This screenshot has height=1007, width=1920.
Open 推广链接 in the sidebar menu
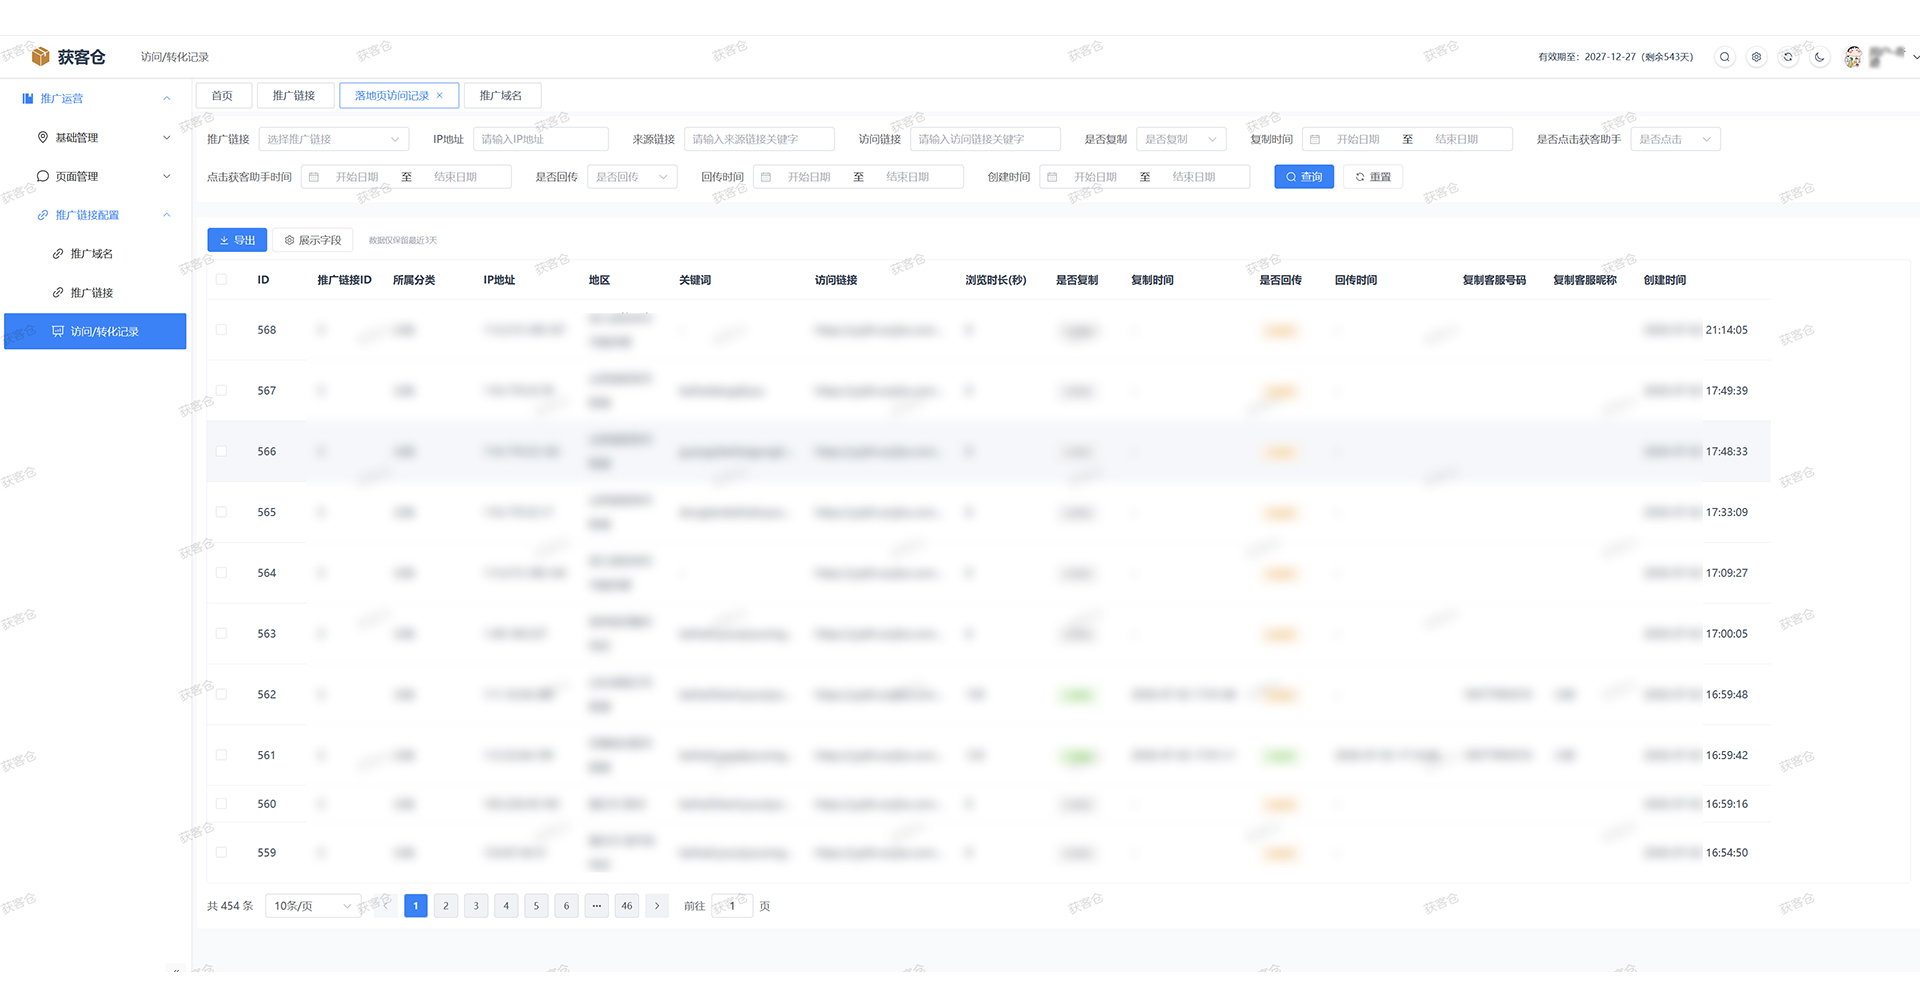pos(92,293)
